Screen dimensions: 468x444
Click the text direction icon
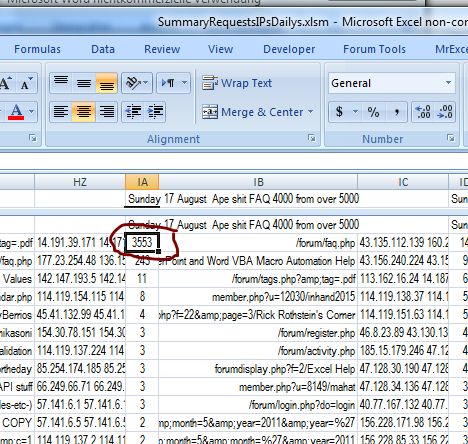click(x=168, y=83)
